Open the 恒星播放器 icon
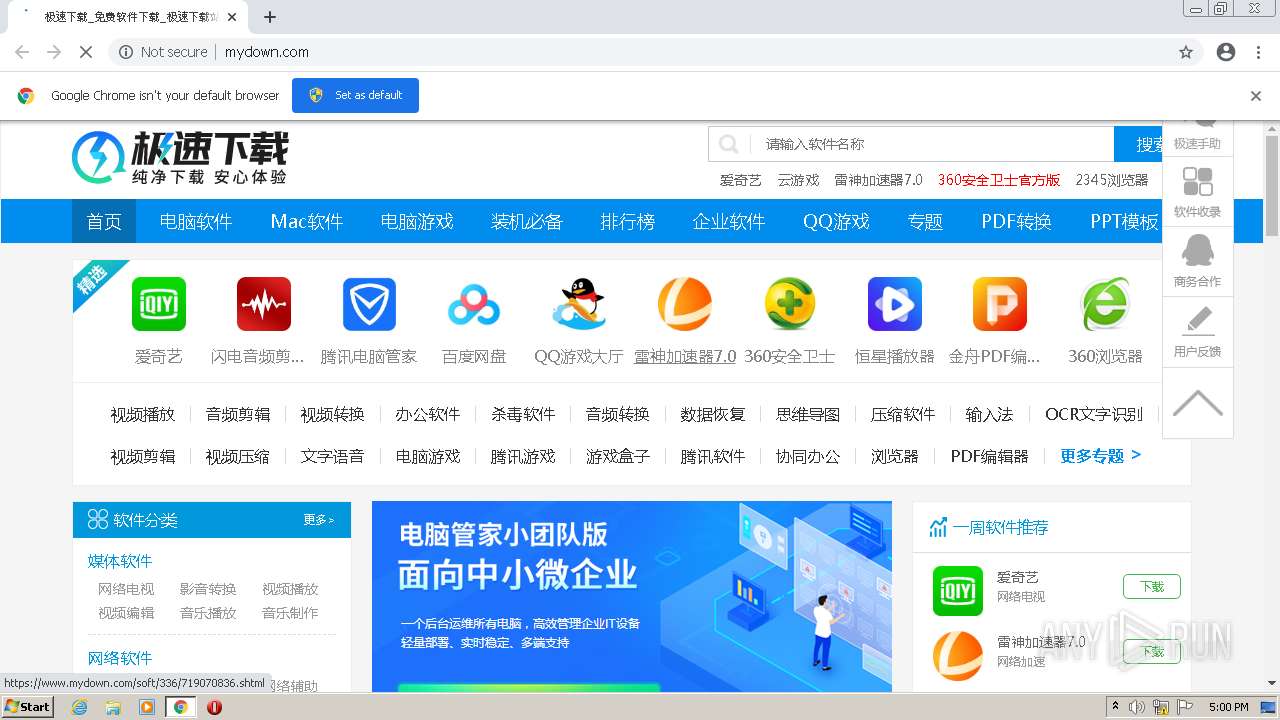The width and height of the screenshot is (1280, 720). [895, 304]
